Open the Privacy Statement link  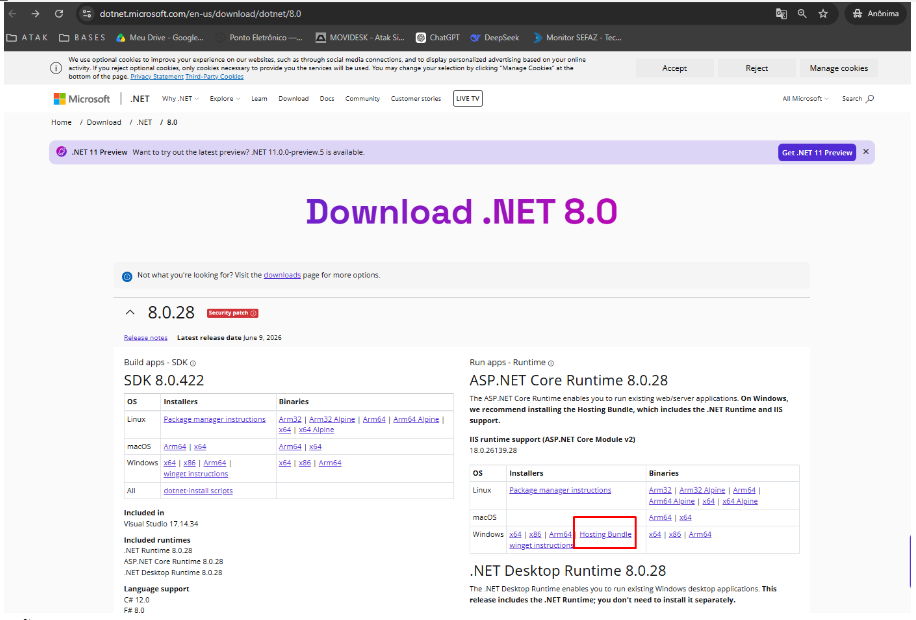[157, 77]
